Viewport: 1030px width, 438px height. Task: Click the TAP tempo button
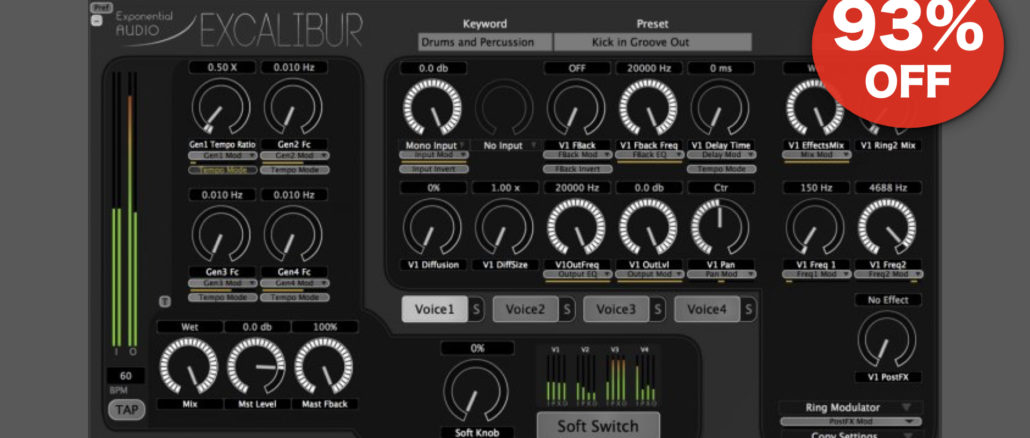126,410
